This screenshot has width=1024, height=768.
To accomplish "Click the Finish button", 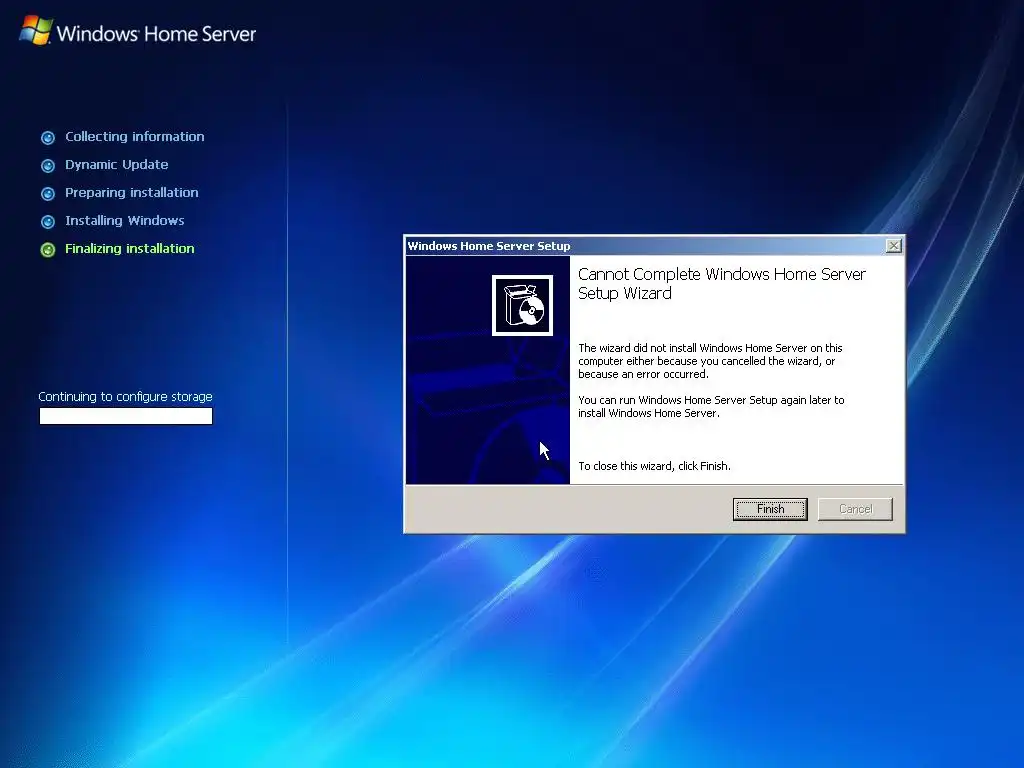I will point(770,509).
